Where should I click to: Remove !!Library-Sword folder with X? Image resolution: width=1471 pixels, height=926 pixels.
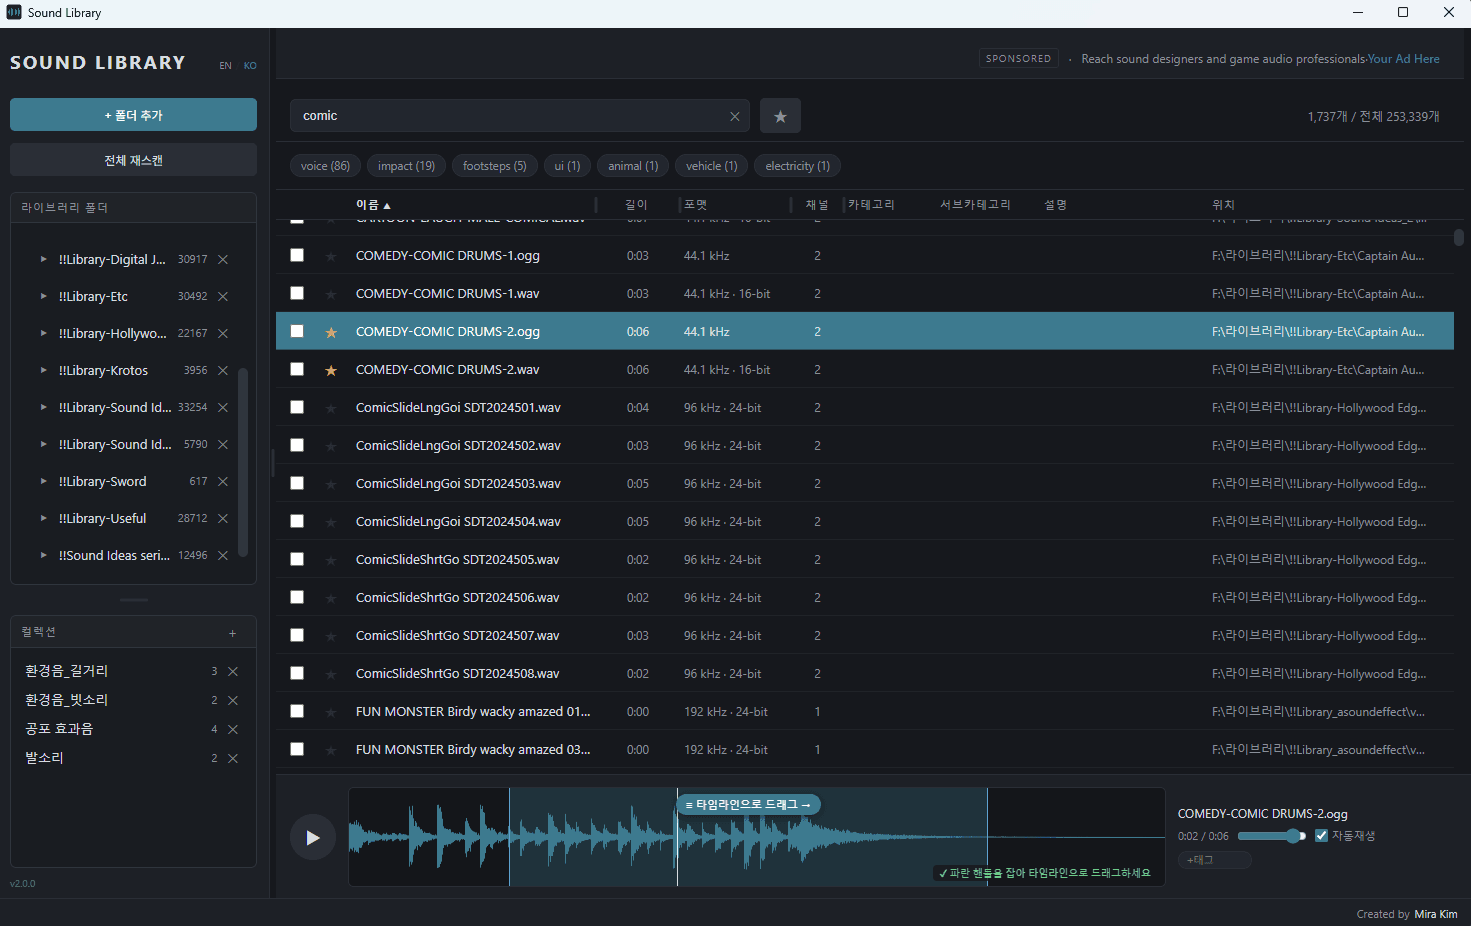(x=223, y=481)
